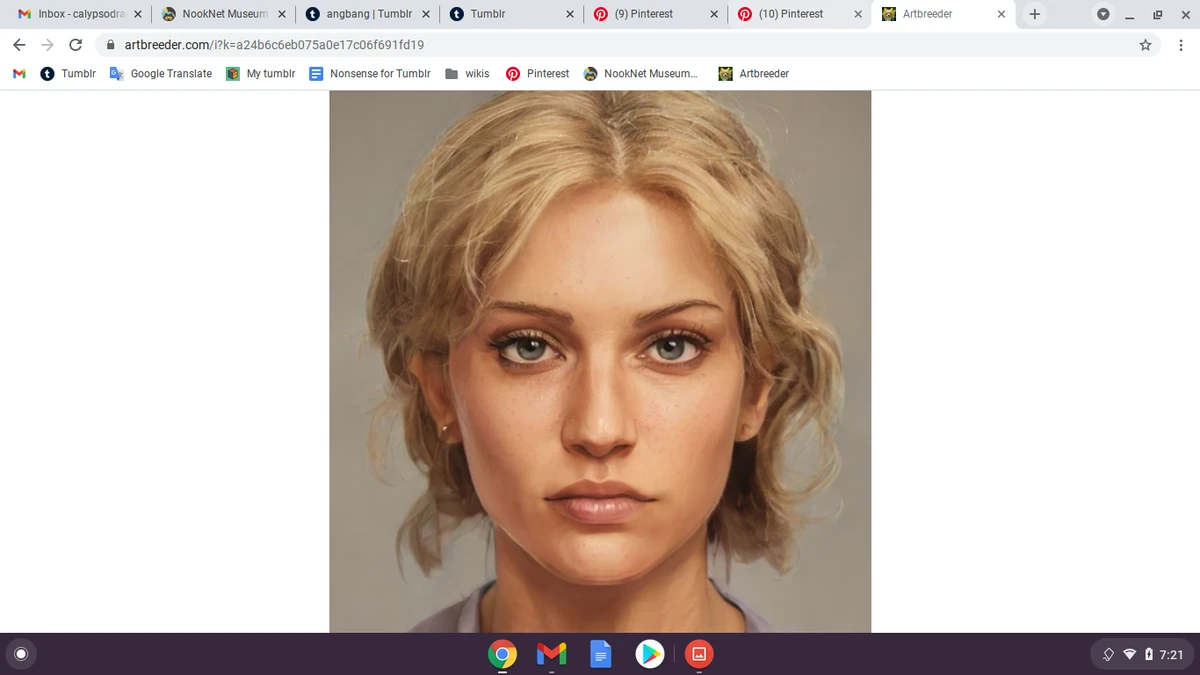Open the Tumblr bookmark
The image size is (1200, 675).
pyautogui.click(x=67, y=73)
